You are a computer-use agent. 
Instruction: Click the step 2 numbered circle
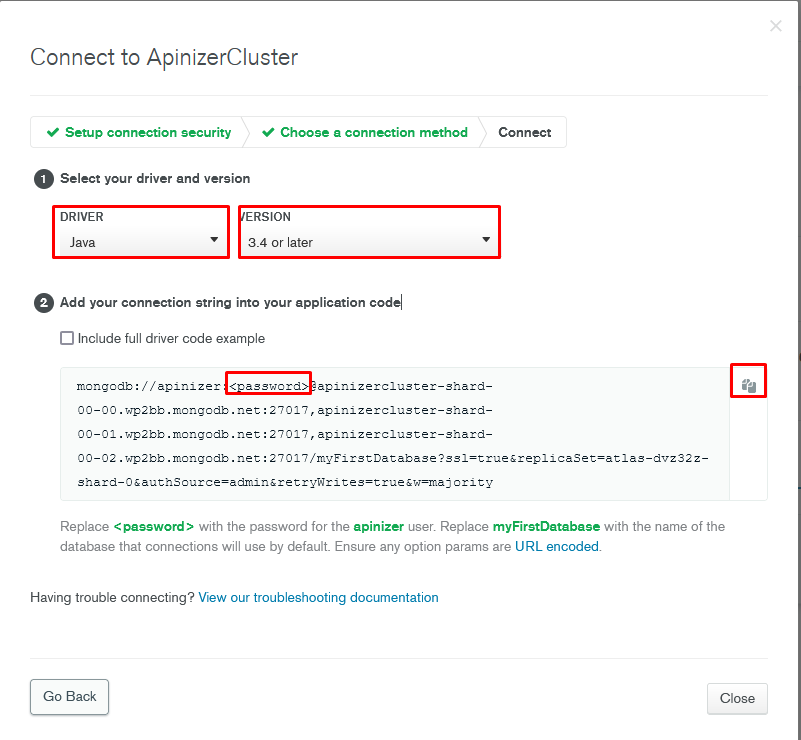coord(42,303)
